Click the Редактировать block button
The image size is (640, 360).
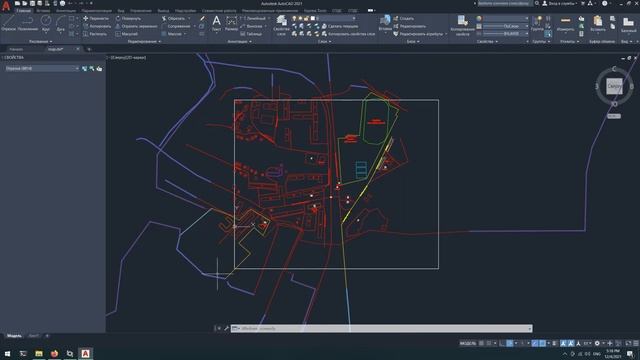tap(409, 26)
